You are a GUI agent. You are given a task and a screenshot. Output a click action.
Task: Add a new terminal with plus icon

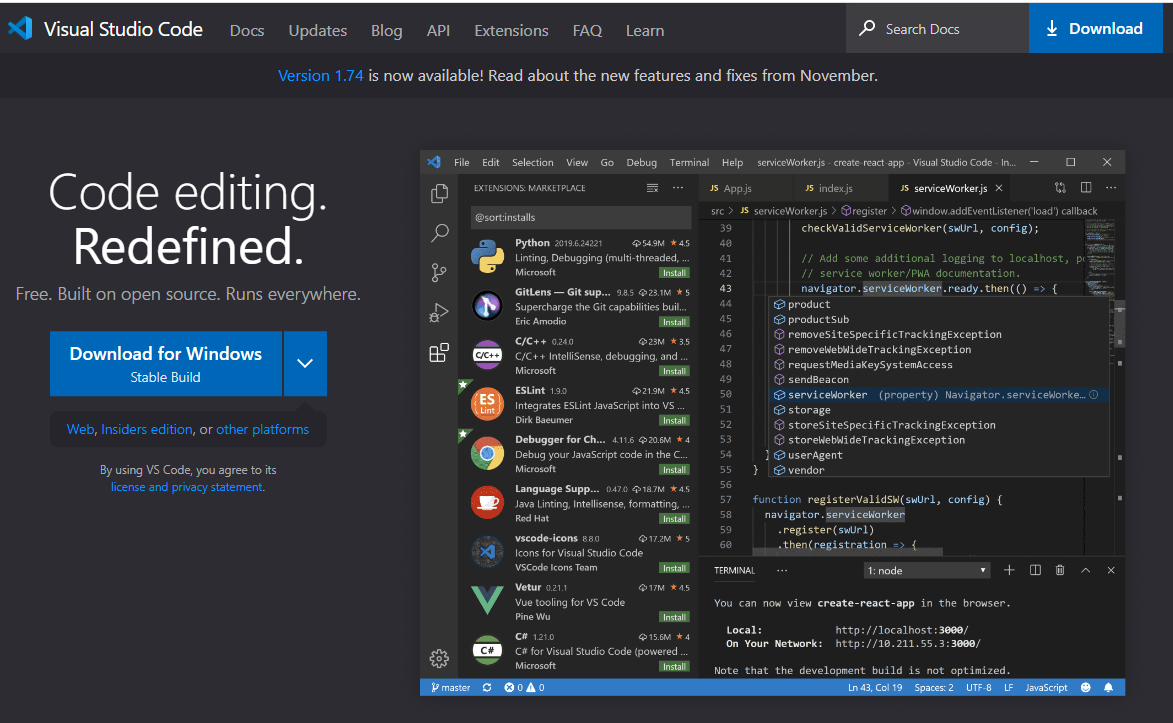(x=1009, y=570)
